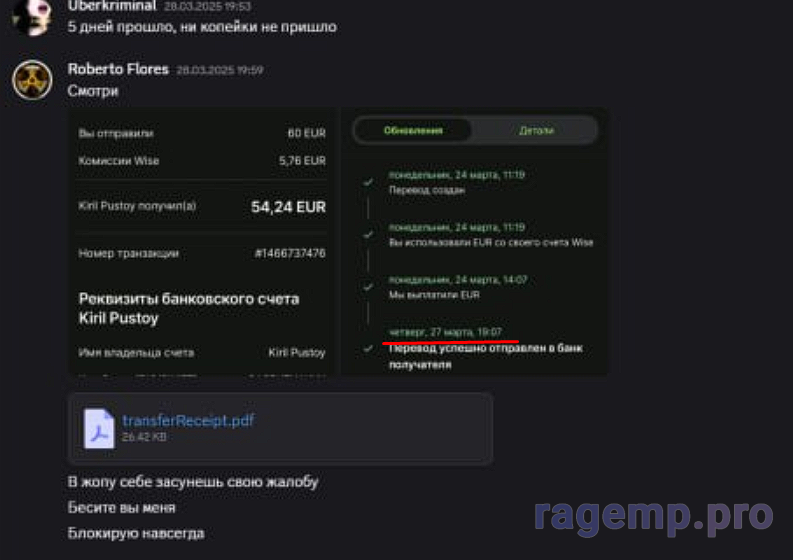793x560 pixels.
Task: Click the Uberkriminal user avatar
Action: point(32,15)
